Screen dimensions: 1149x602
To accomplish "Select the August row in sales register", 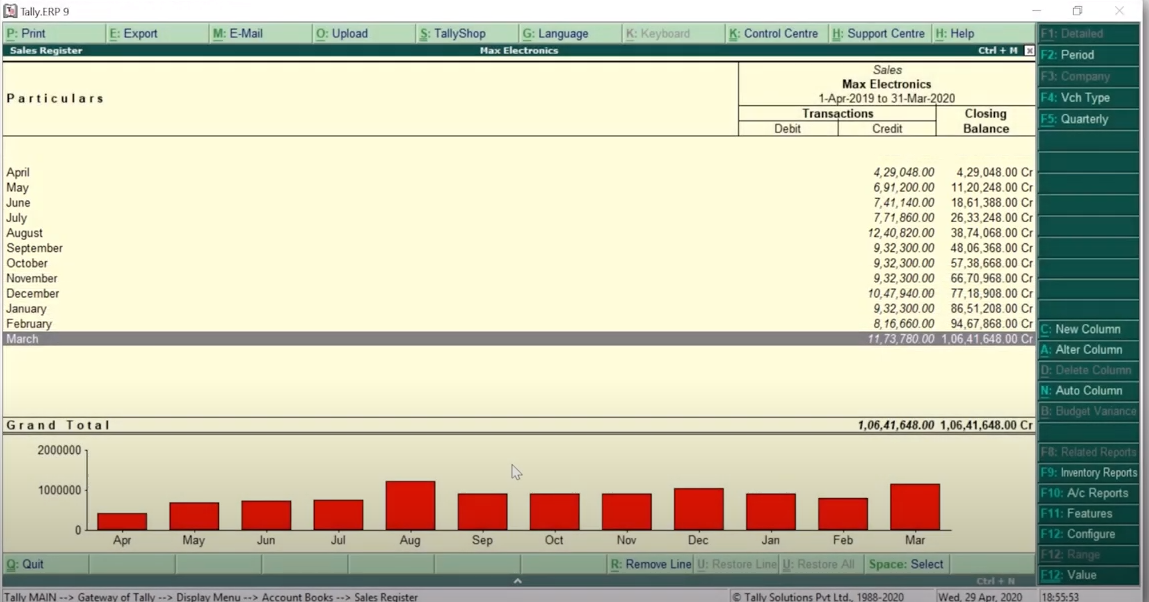I will [x=25, y=233].
